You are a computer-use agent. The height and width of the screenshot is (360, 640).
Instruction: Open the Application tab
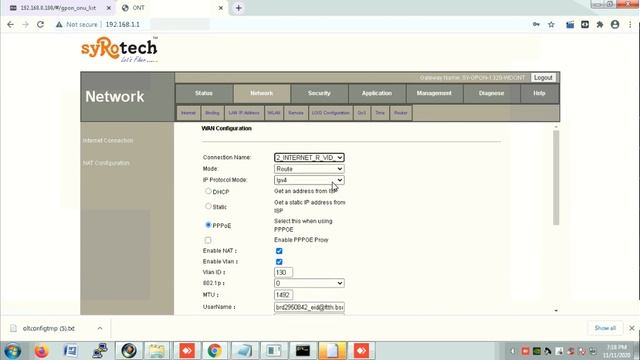click(x=377, y=93)
